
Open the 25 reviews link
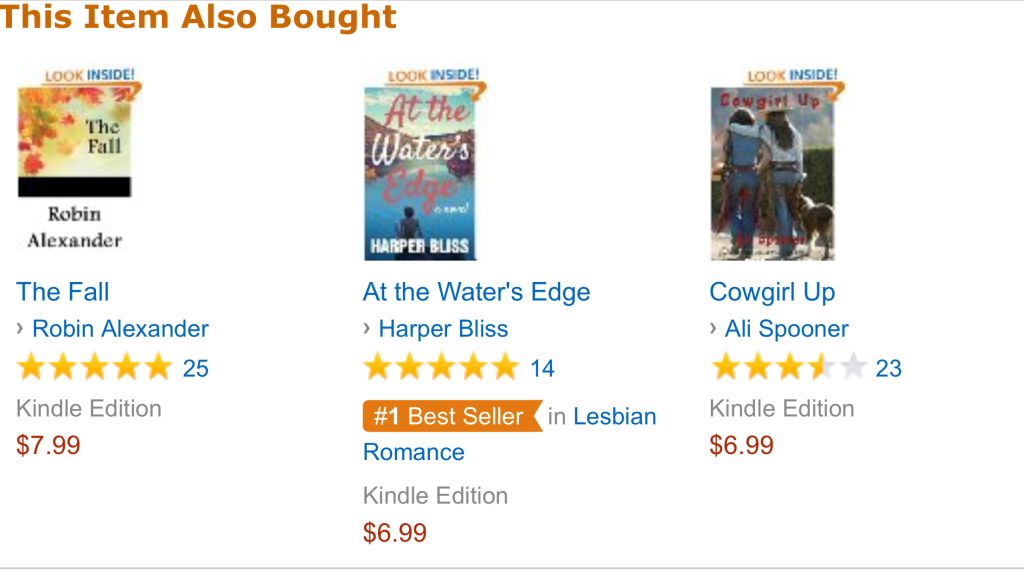pyautogui.click(x=196, y=369)
